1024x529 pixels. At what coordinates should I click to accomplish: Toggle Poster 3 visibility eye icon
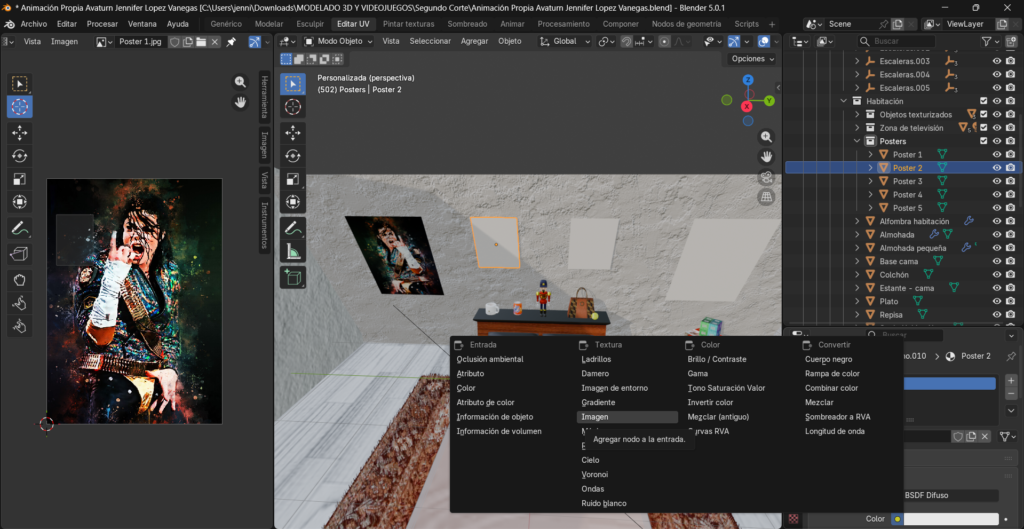[x=997, y=181]
